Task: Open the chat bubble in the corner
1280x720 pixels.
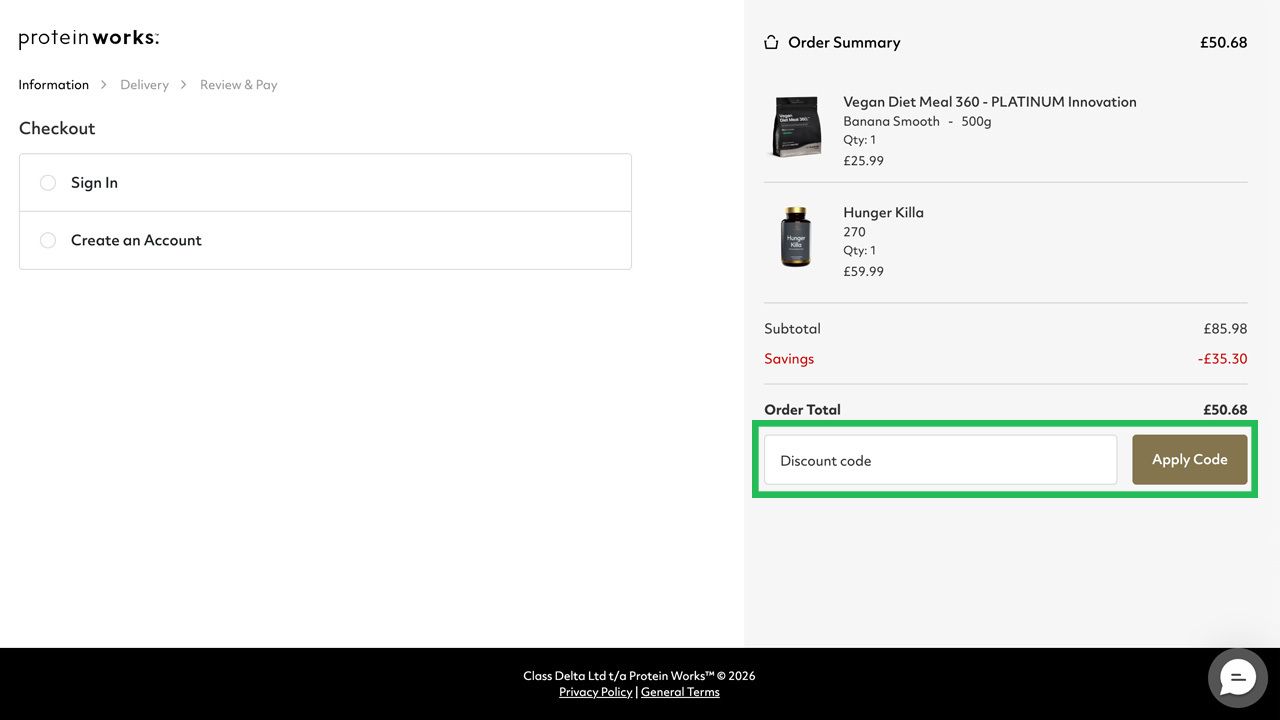Action: point(1237,678)
